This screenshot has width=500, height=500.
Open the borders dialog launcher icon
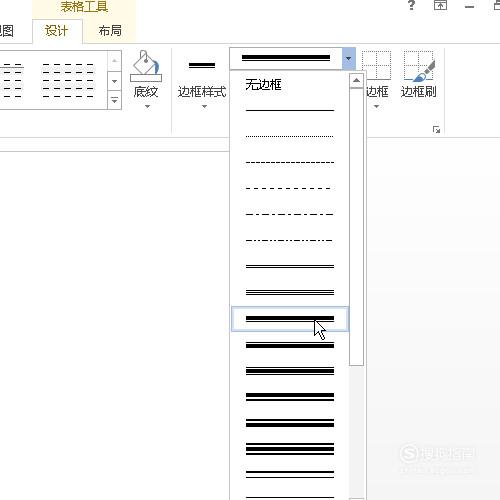436,130
